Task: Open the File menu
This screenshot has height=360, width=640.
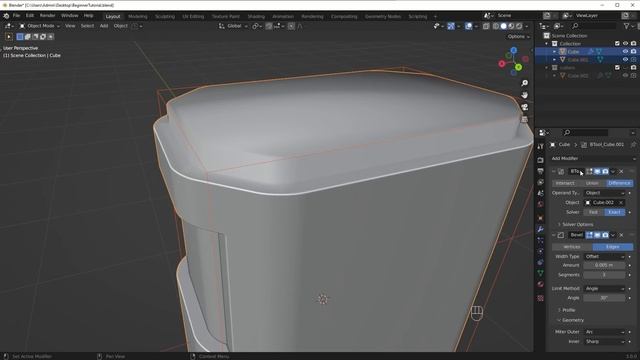Action: pyautogui.click(x=16, y=16)
